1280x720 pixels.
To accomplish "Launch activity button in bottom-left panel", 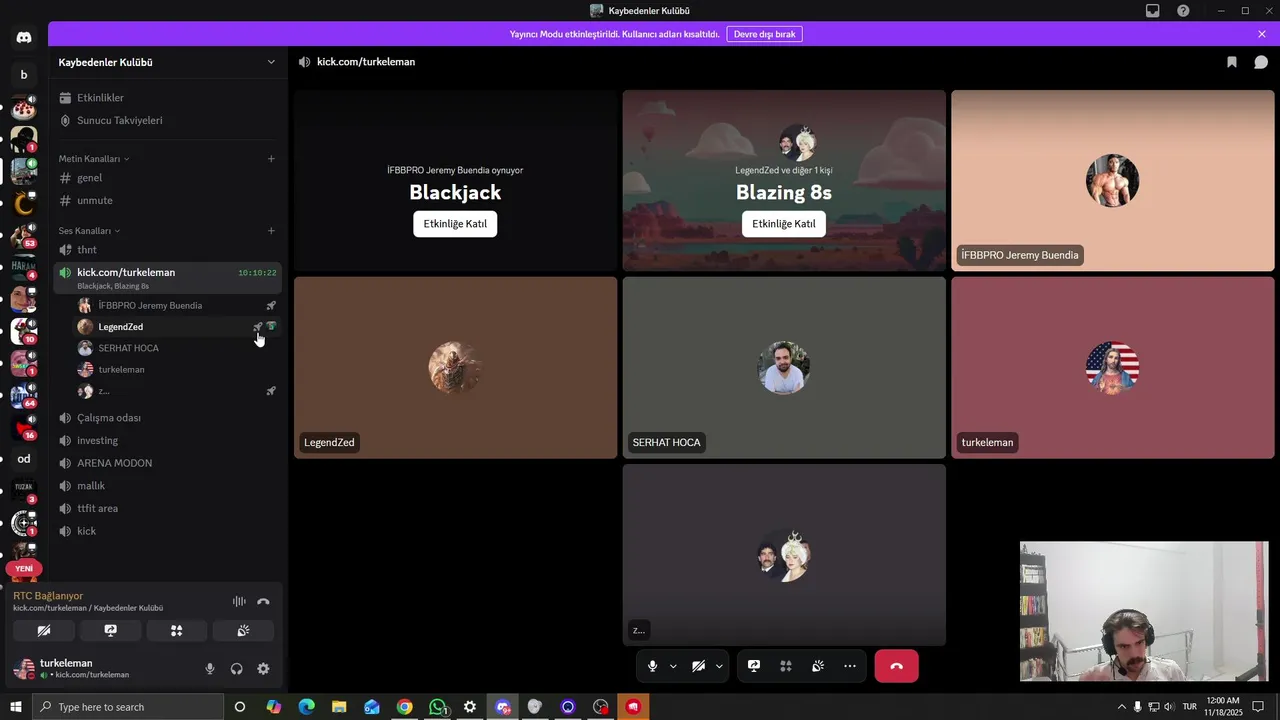I will pos(176,631).
